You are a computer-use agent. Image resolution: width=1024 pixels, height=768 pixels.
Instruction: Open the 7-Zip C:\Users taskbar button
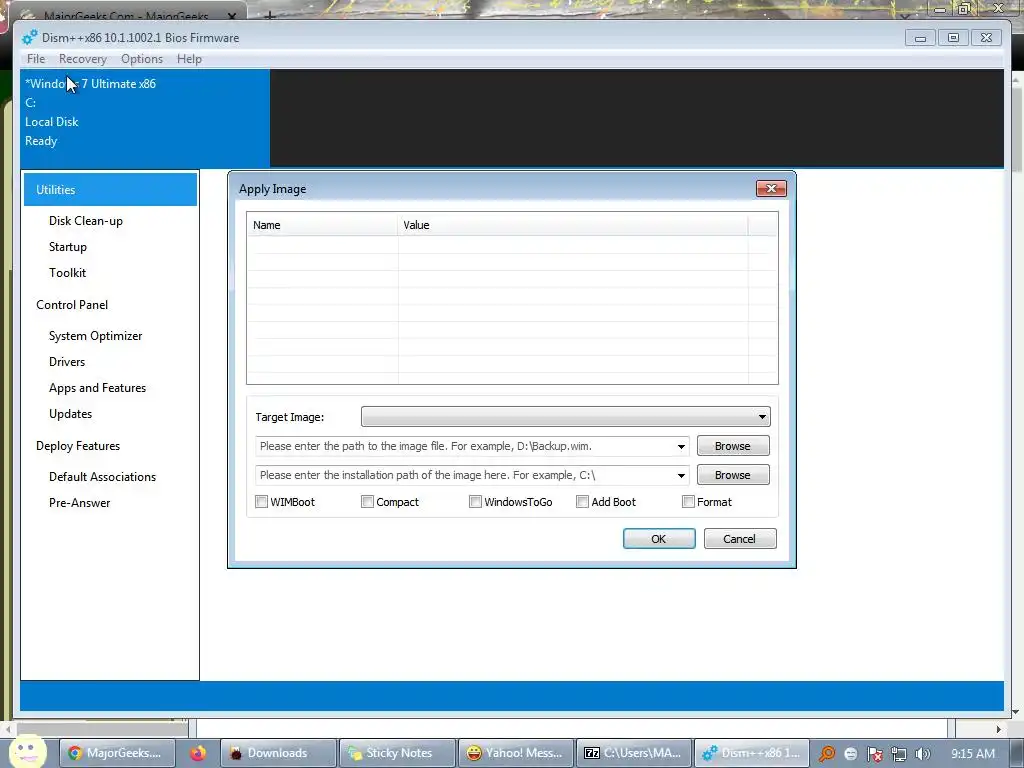pyautogui.click(x=634, y=753)
